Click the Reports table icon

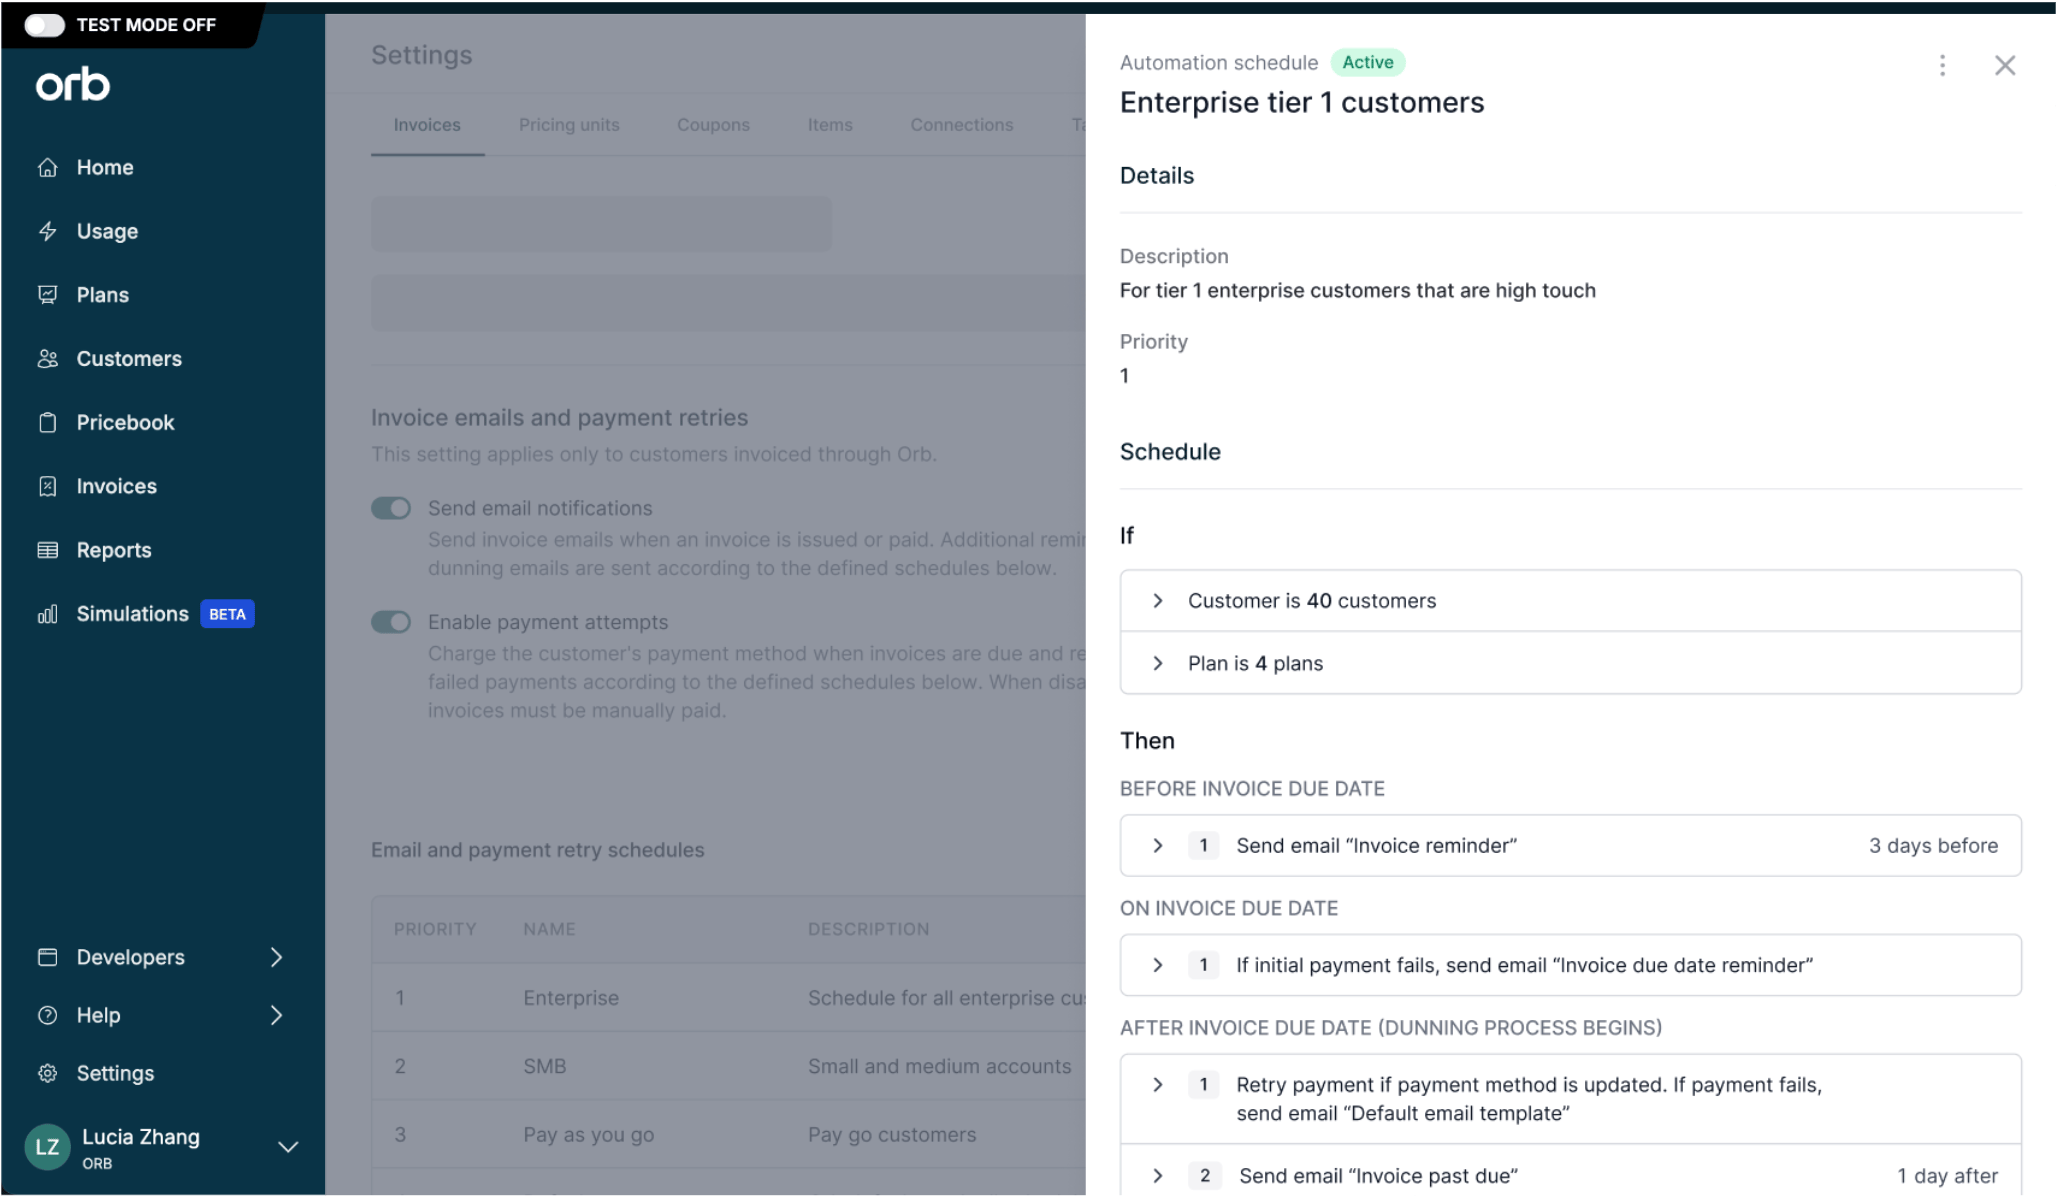[47, 550]
